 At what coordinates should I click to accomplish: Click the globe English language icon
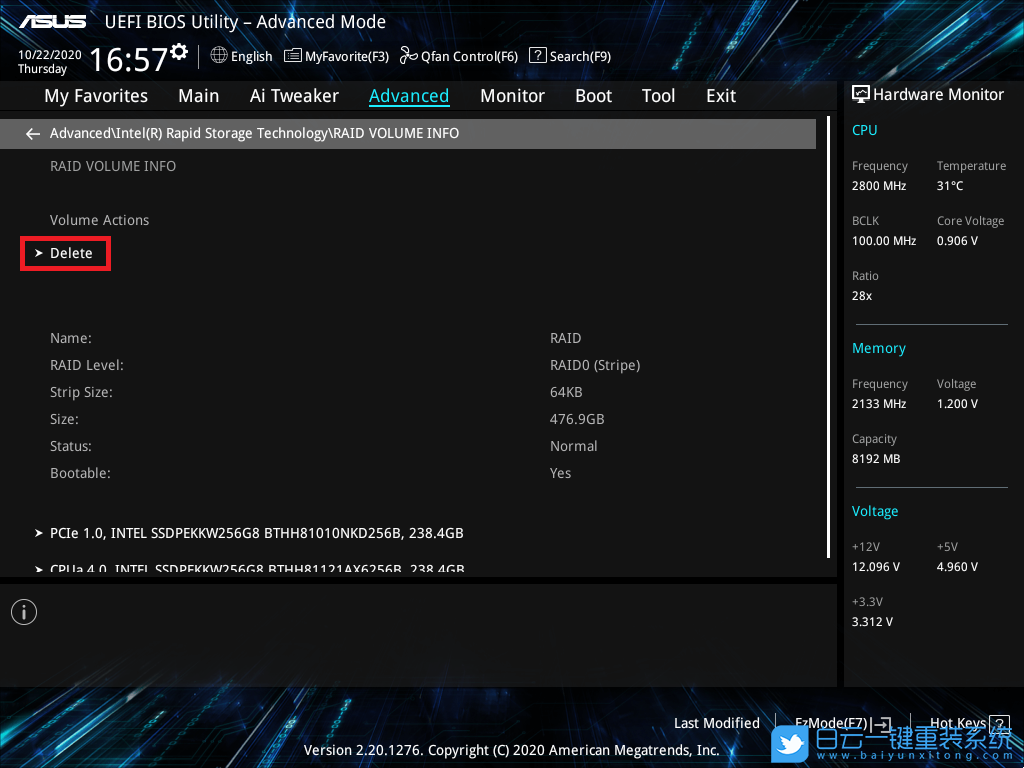tap(219, 56)
